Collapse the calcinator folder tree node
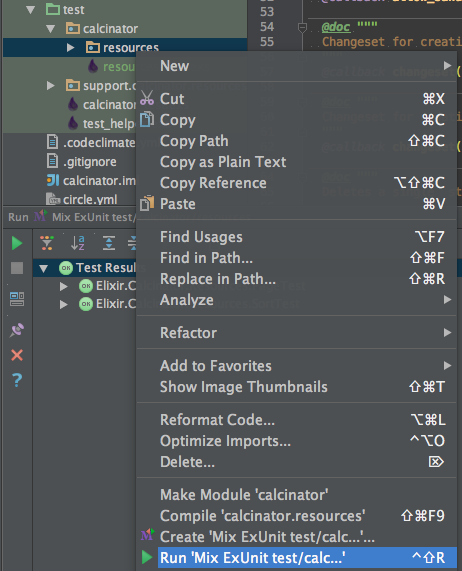 pyautogui.click(x=51, y=29)
